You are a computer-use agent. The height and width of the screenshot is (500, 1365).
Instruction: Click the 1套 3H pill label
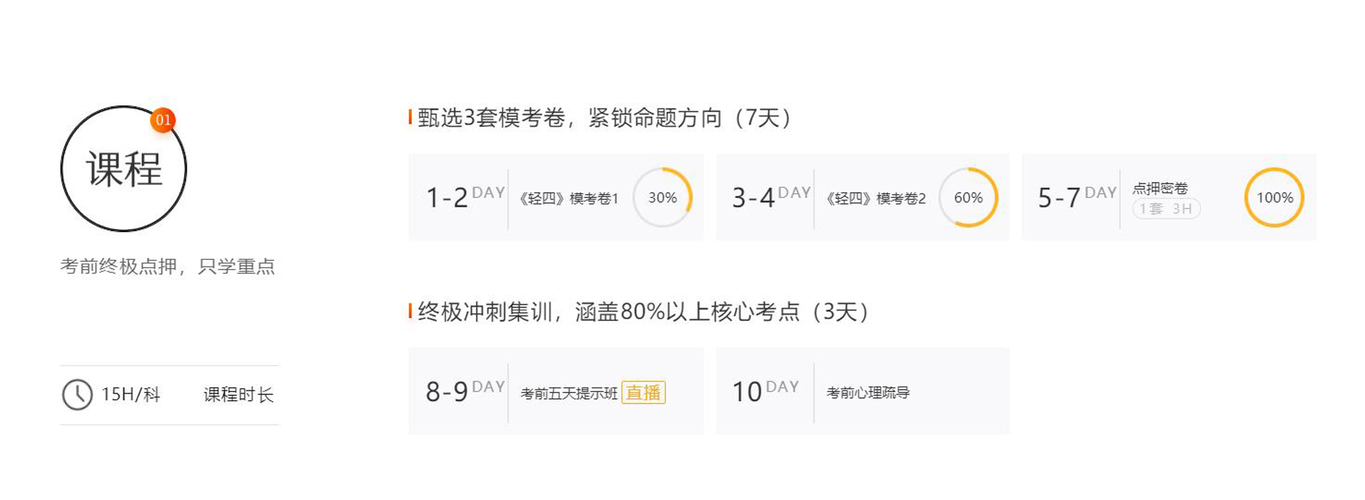pyautogui.click(x=1166, y=209)
